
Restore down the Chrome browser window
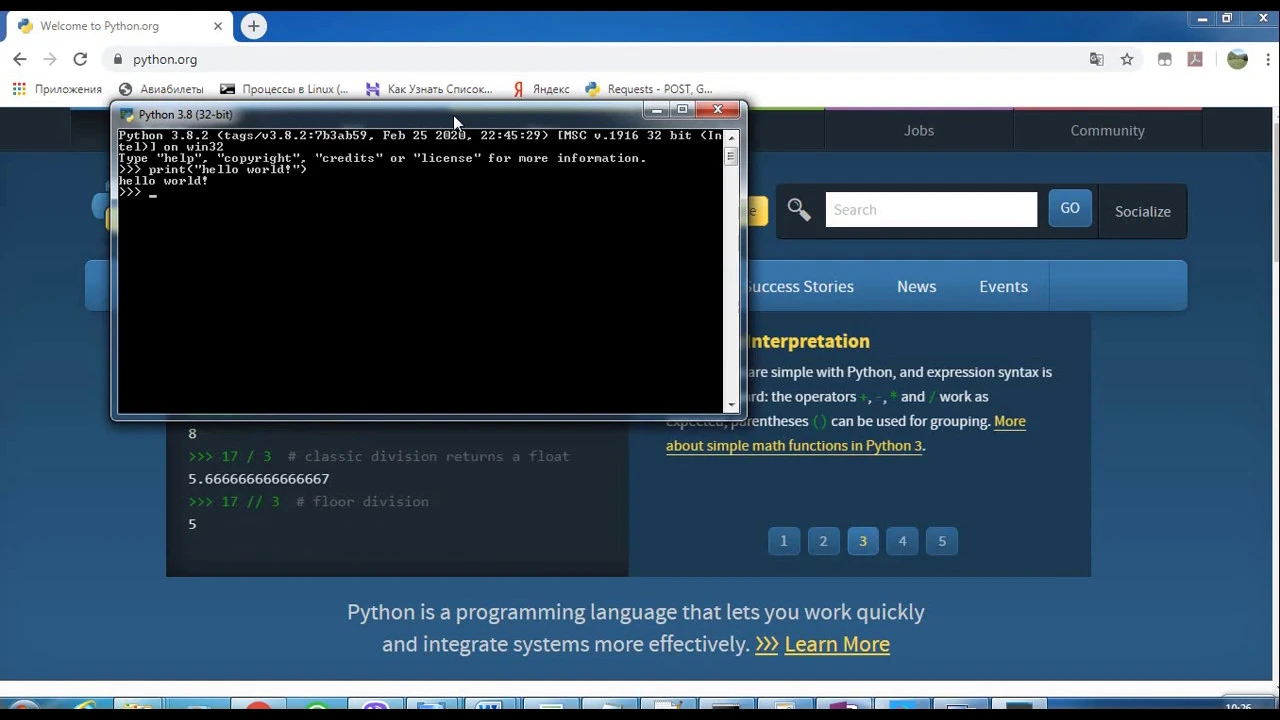(1227, 18)
